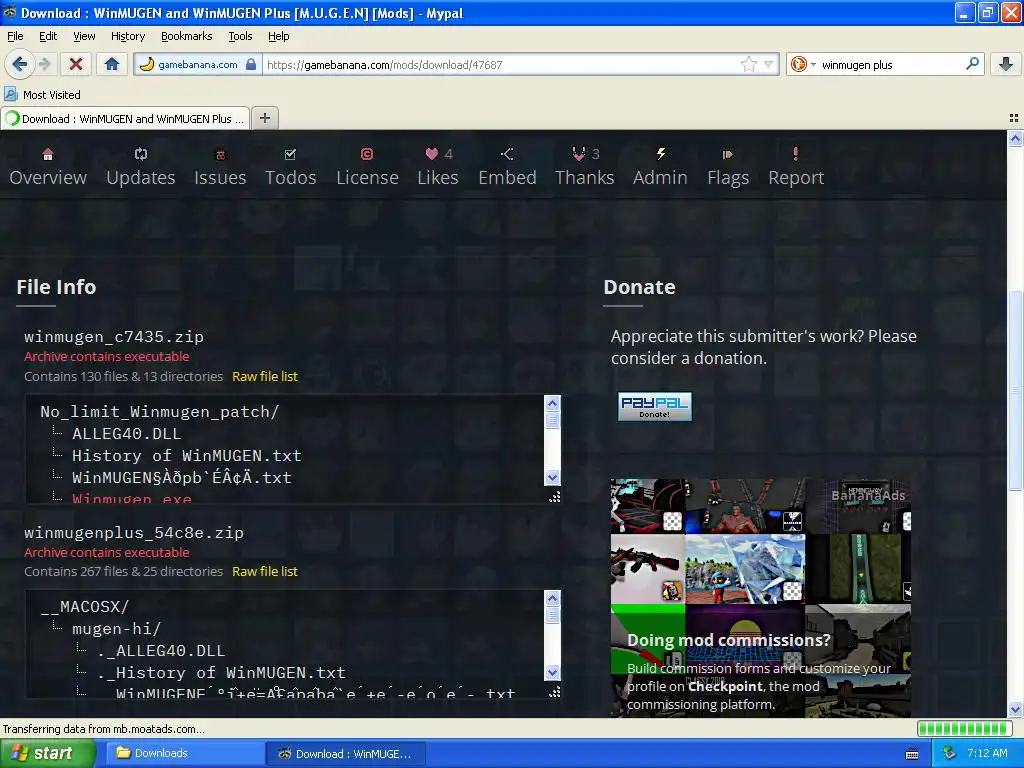
Task: Open the Most Visited bookmarks folder
Action: pyautogui.click(x=43, y=95)
